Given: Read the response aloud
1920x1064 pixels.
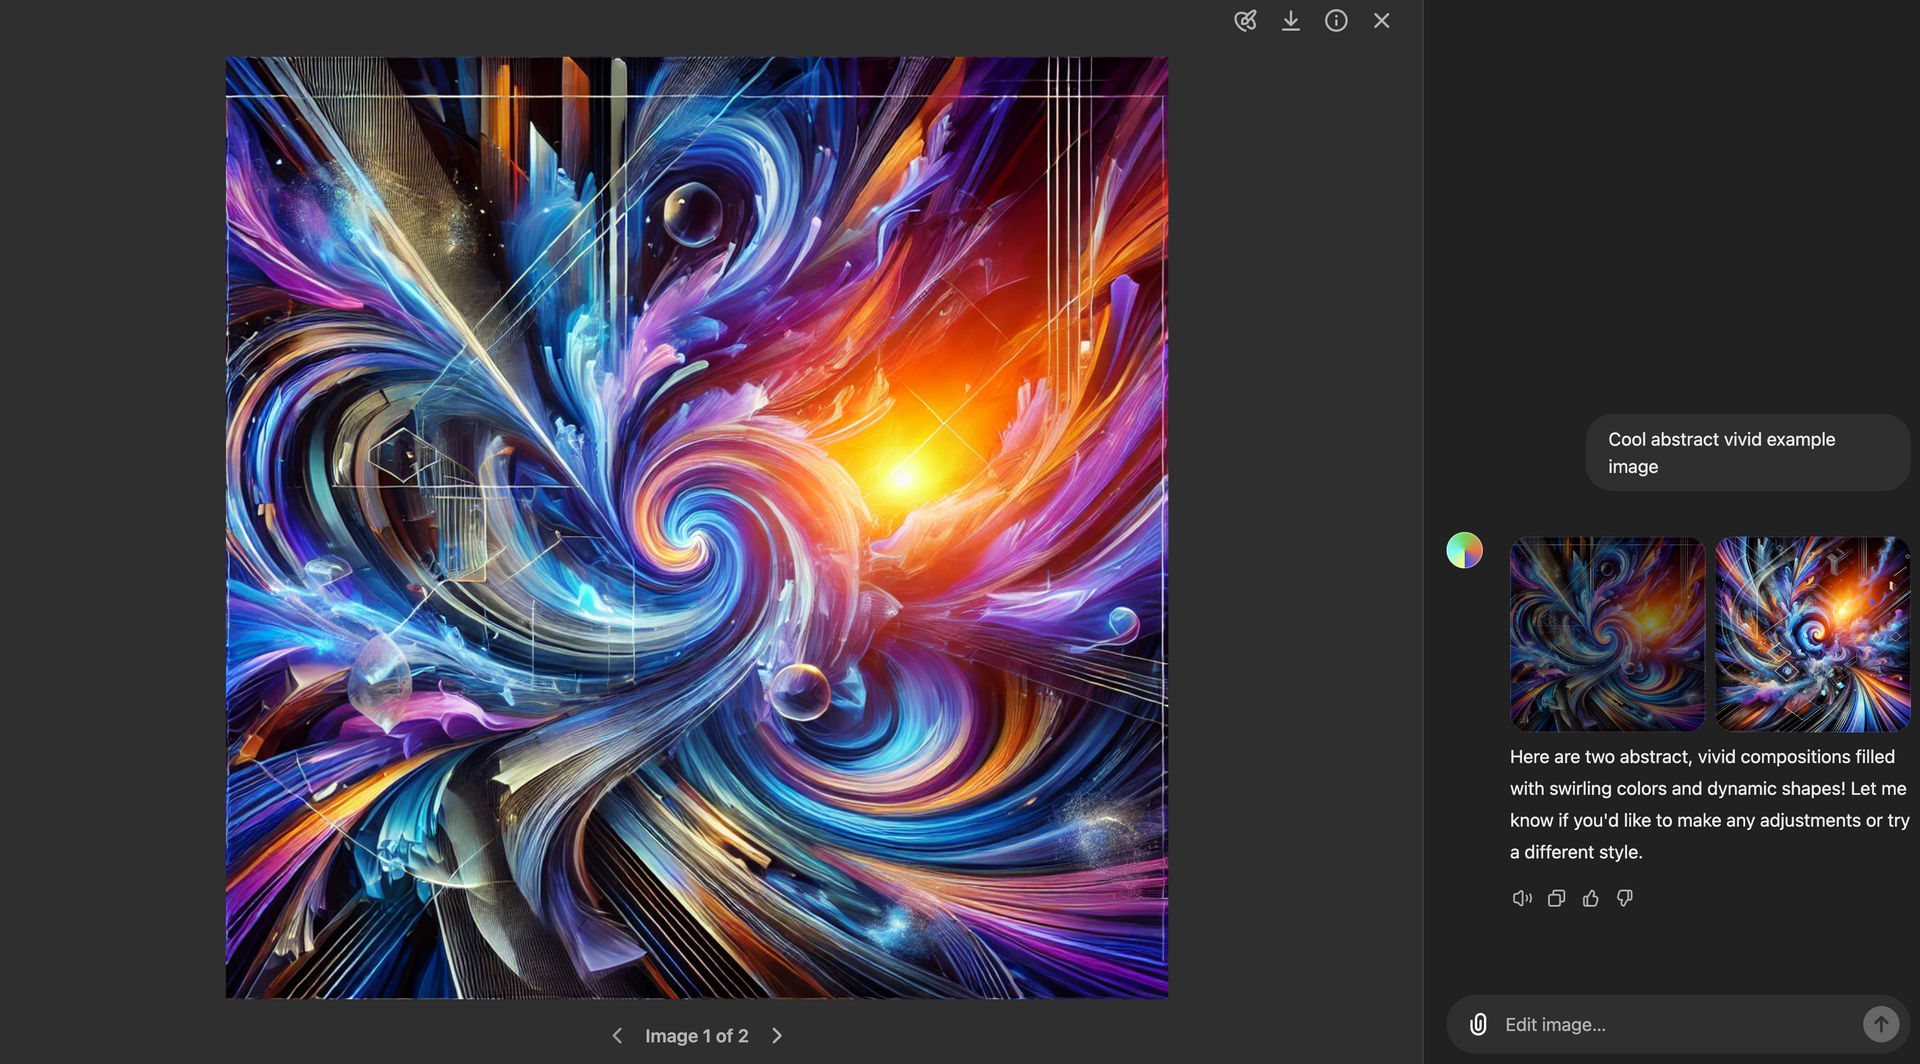Looking at the screenshot, I should pos(1521,898).
